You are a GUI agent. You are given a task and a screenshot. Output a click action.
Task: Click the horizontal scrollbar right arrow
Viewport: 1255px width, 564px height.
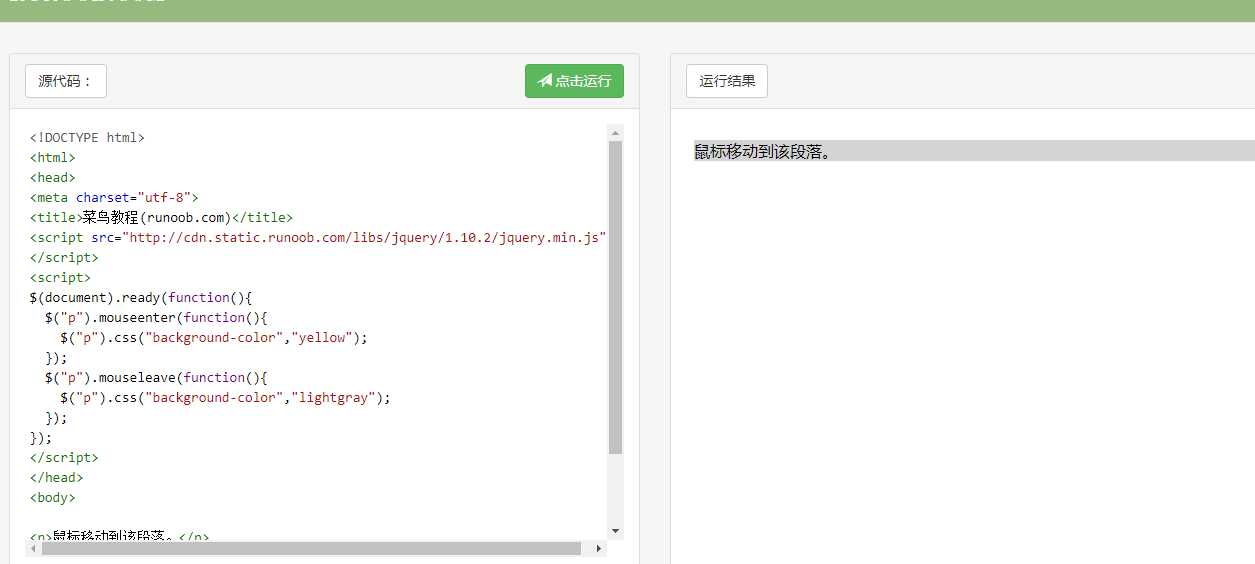pos(599,548)
